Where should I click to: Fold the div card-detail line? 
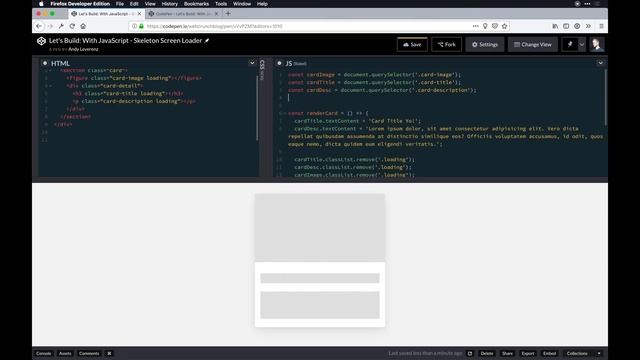pyautogui.click(x=50, y=86)
